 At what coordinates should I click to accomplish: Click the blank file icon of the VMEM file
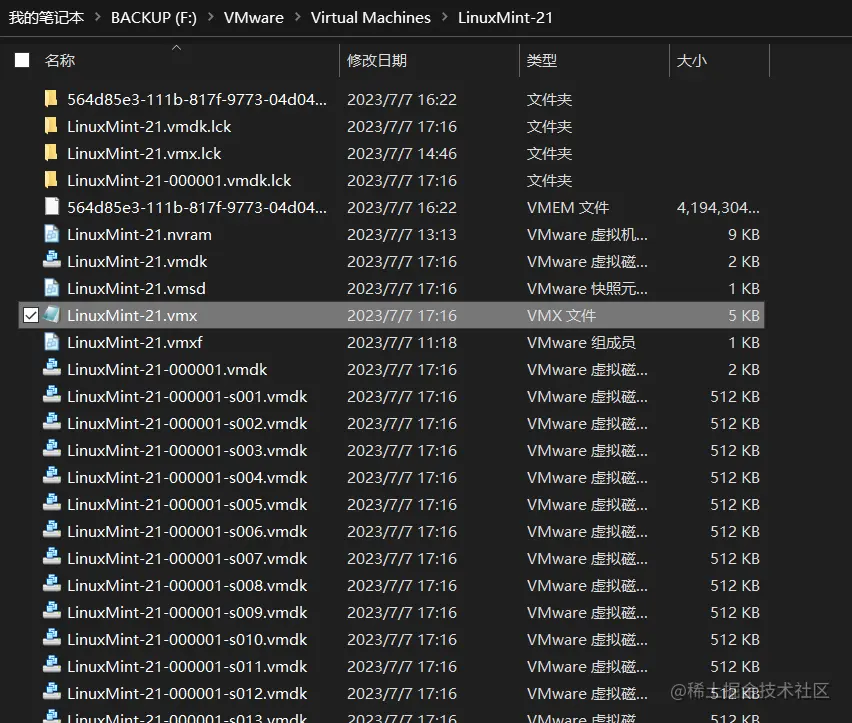coord(52,207)
